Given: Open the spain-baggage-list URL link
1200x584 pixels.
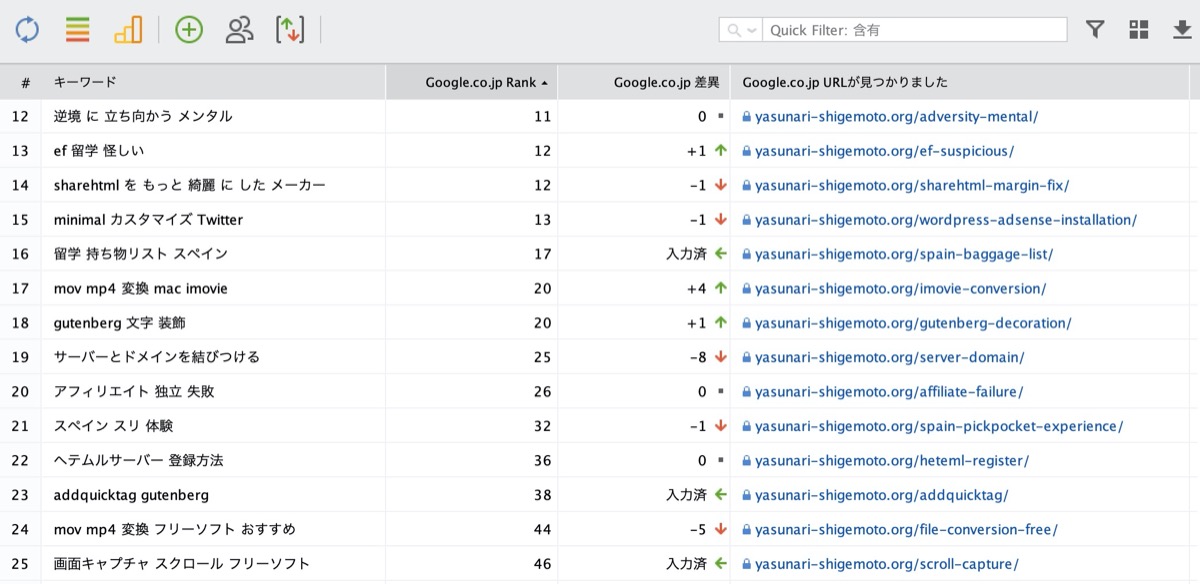Looking at the screenshot, I should click(903, 254).
